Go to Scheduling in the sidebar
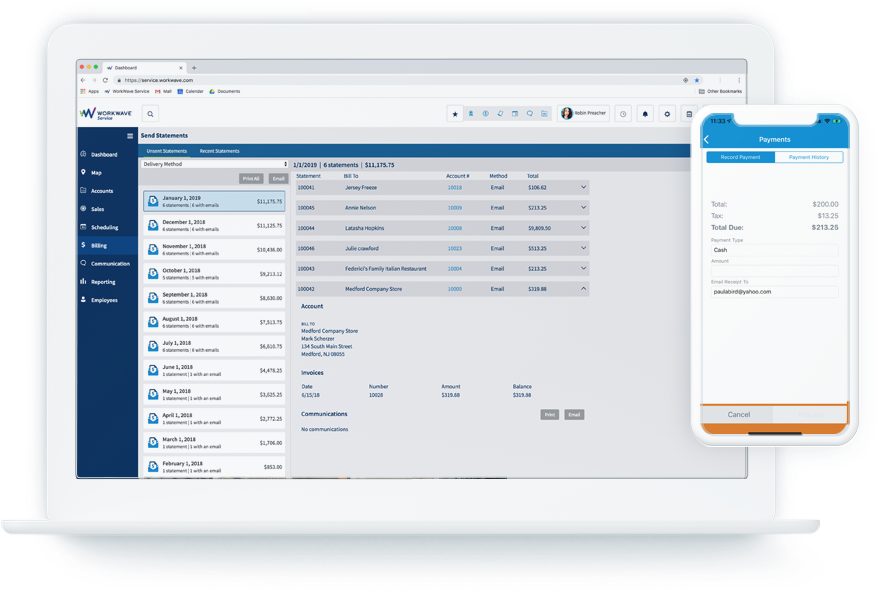879x591 pixels. [104, 227]
